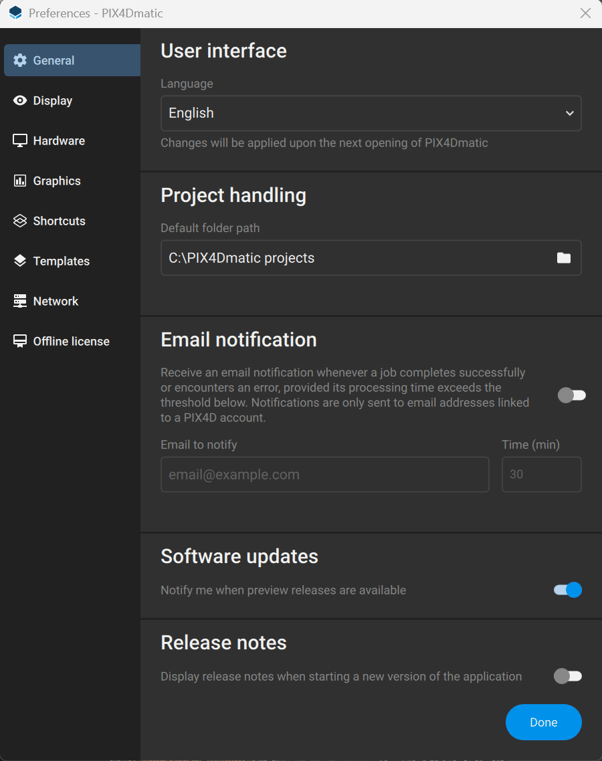Click the Shortcuts layered icon
This screenshot has height=761, width=602.
(20, 221)
